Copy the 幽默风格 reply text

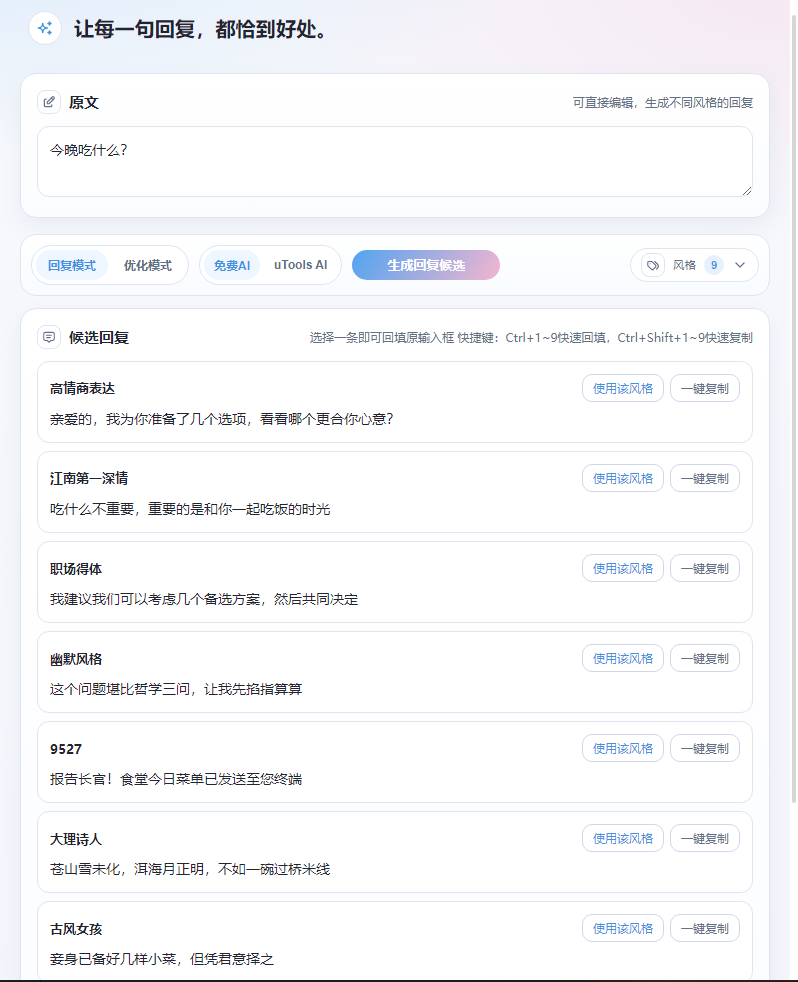704,658
